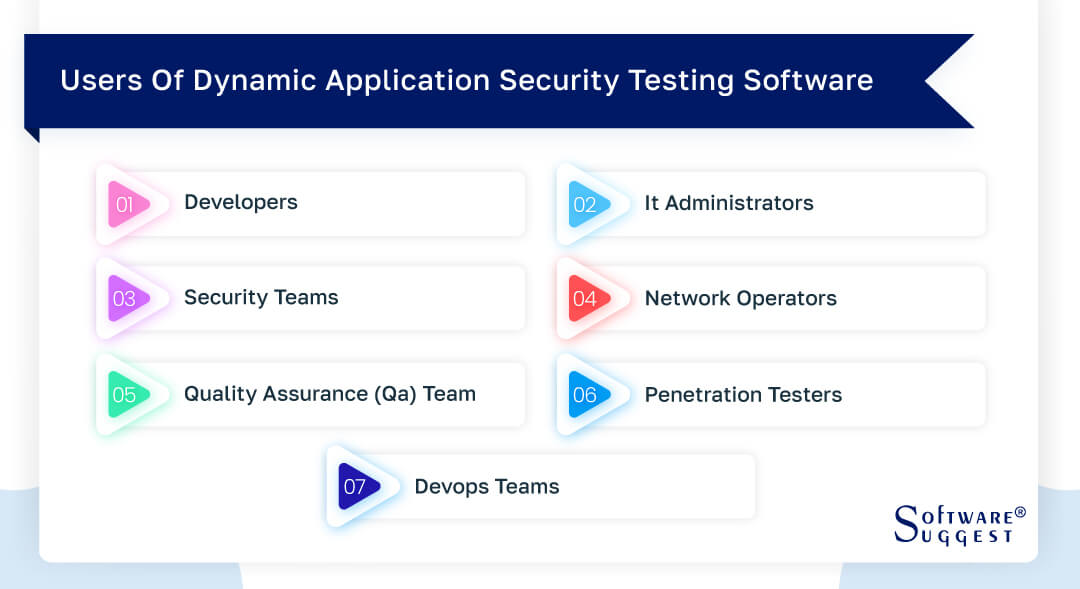Select the Penetration Testers label
Image resolution: width=1080 pixels, height=589 pixels.
click(x=743, y=395)
